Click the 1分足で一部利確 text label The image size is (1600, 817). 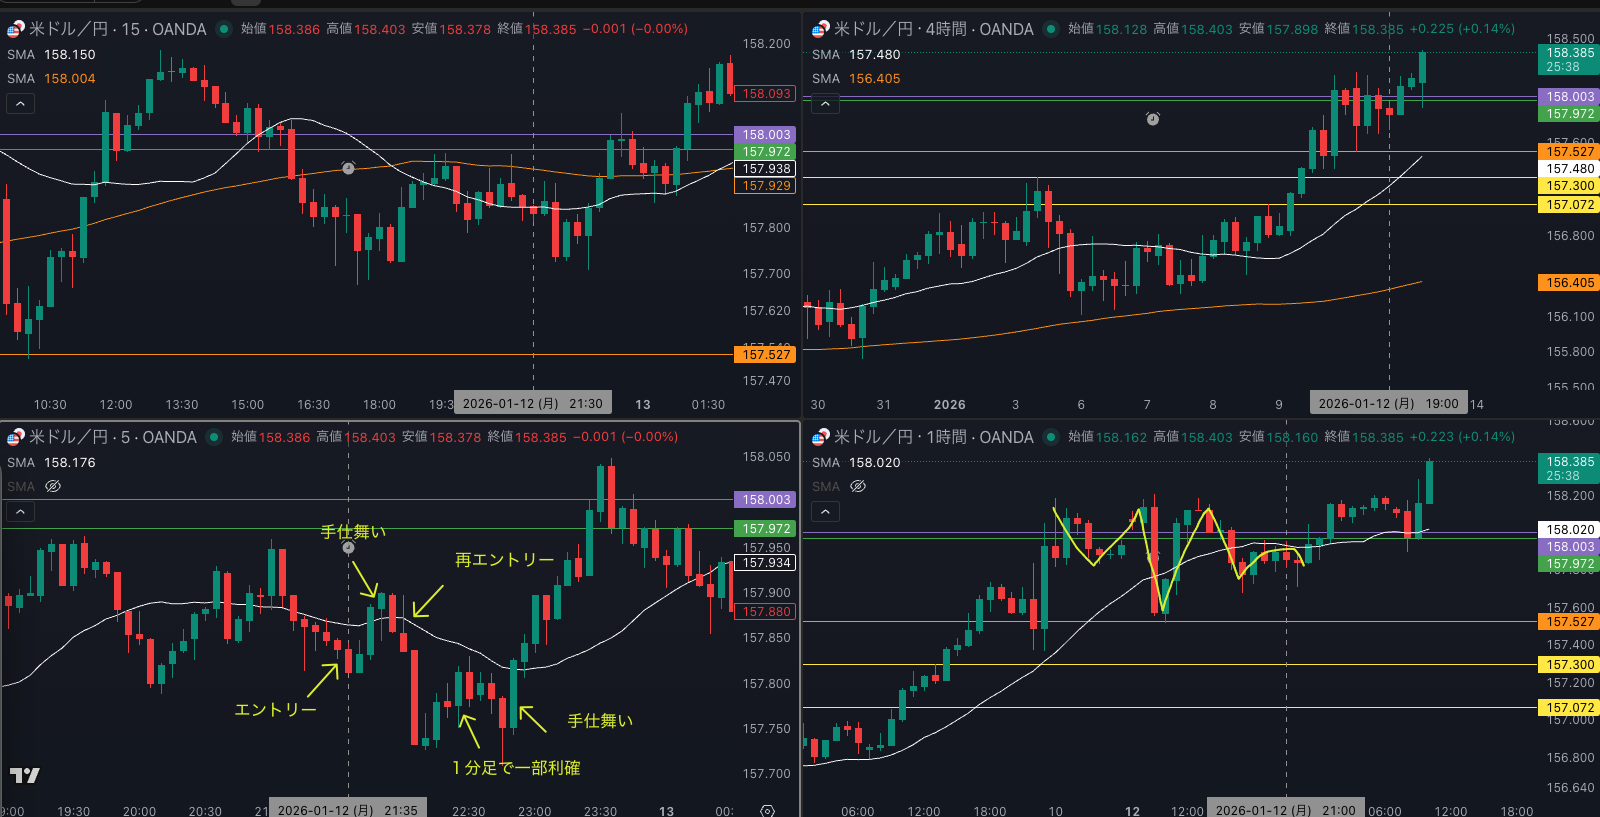516,768
